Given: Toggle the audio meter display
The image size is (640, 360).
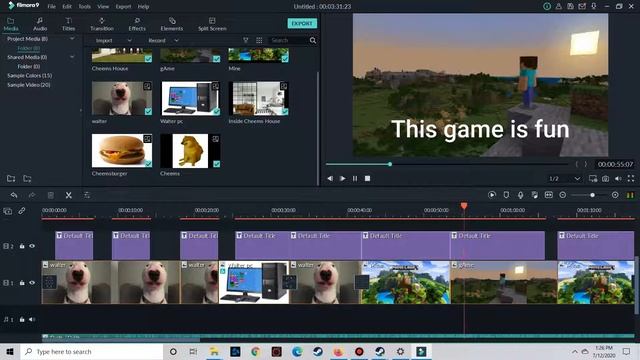Looking at the screenshot, I should click(x=630, y=195).
